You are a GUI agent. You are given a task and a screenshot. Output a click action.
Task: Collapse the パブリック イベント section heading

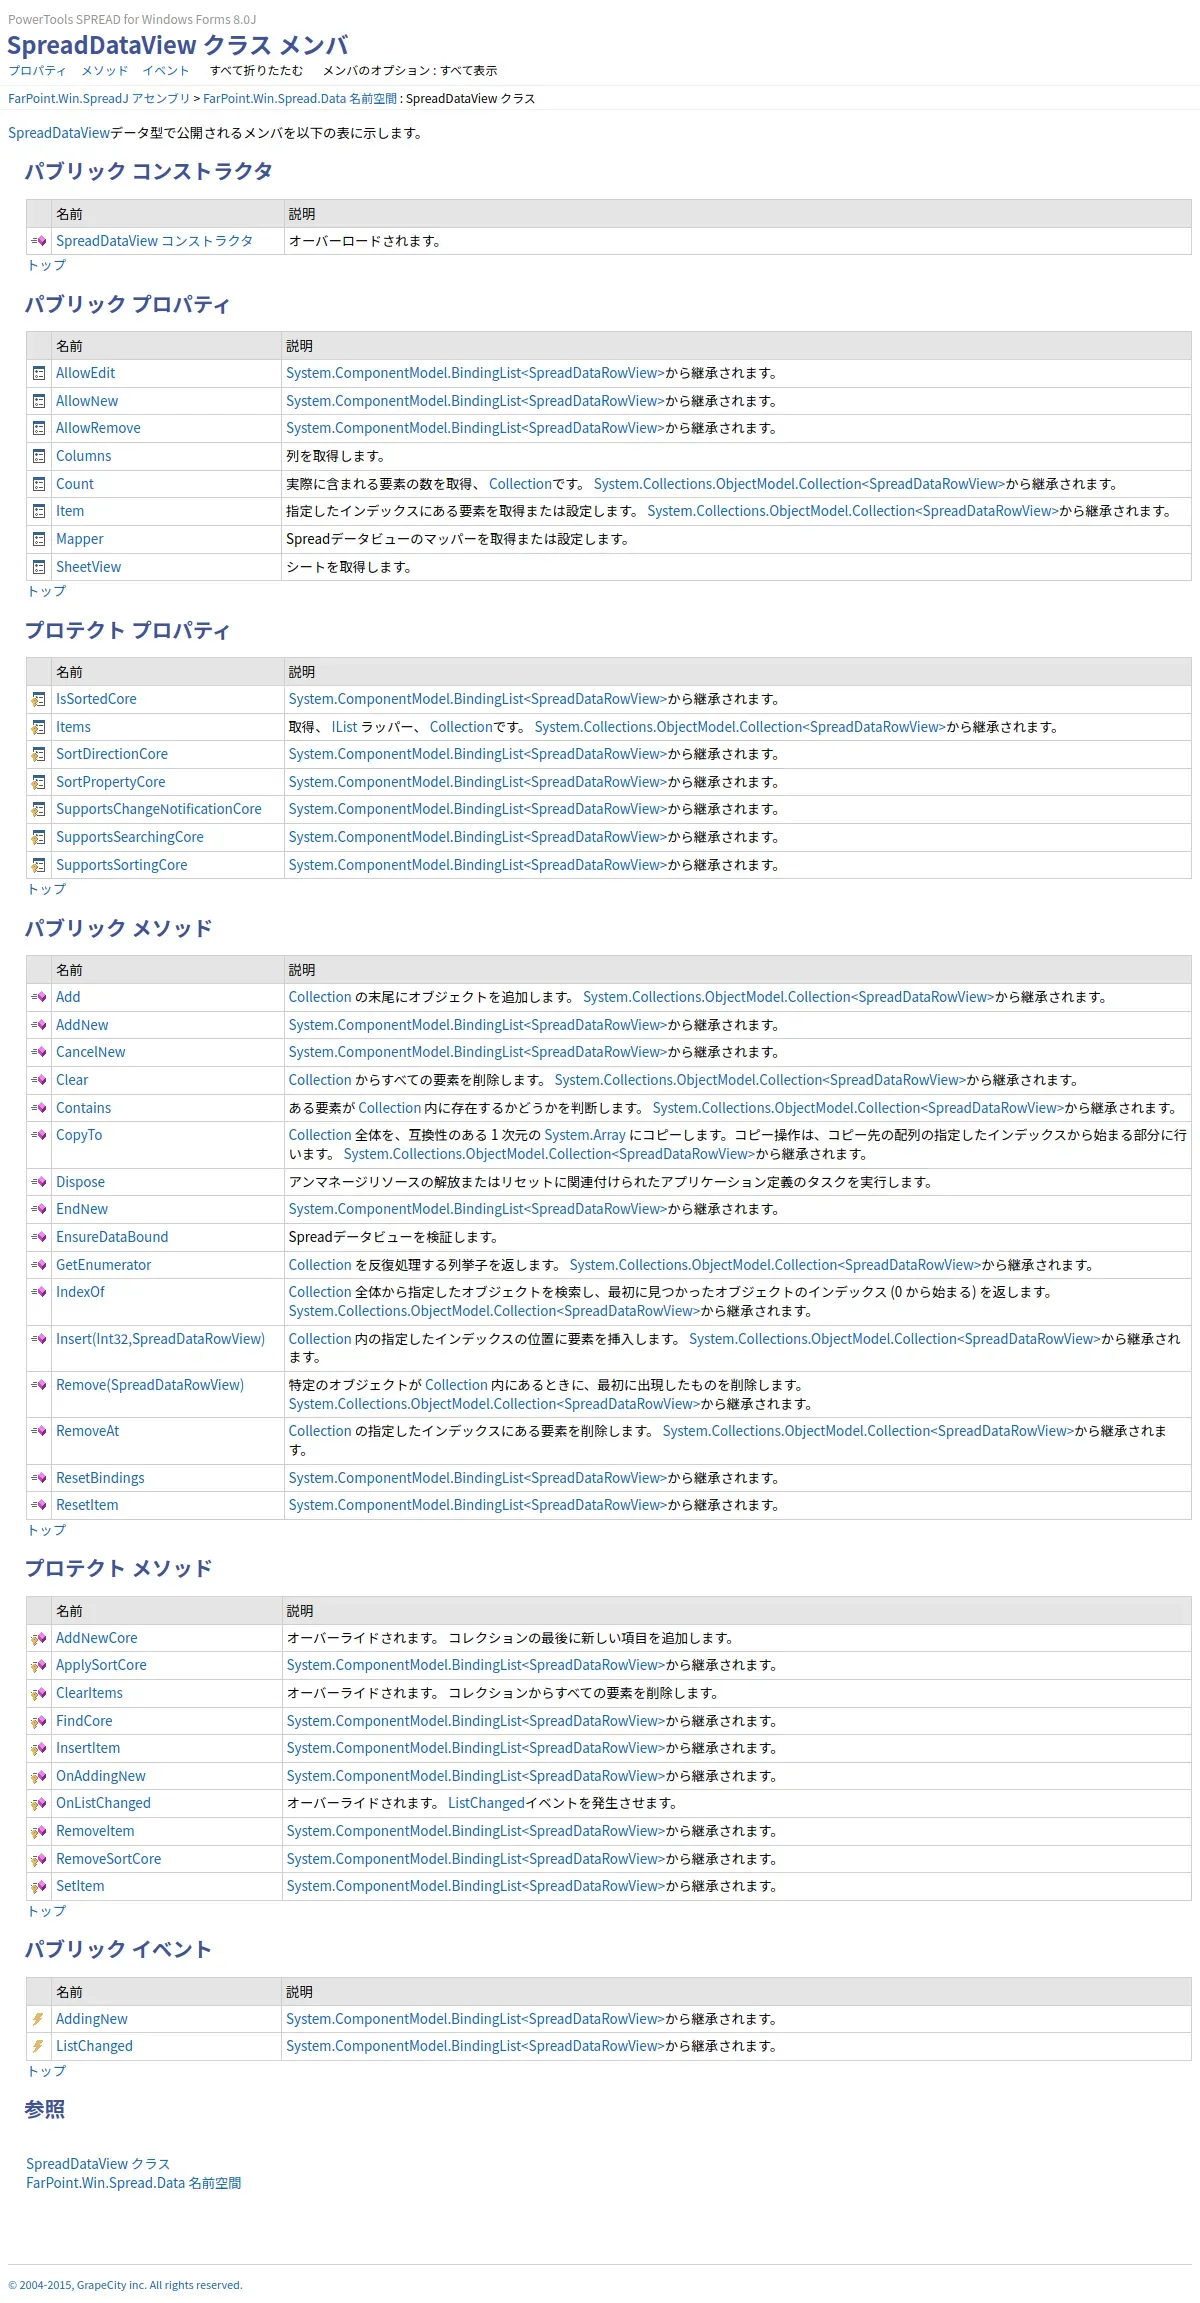click(118, 1949)
